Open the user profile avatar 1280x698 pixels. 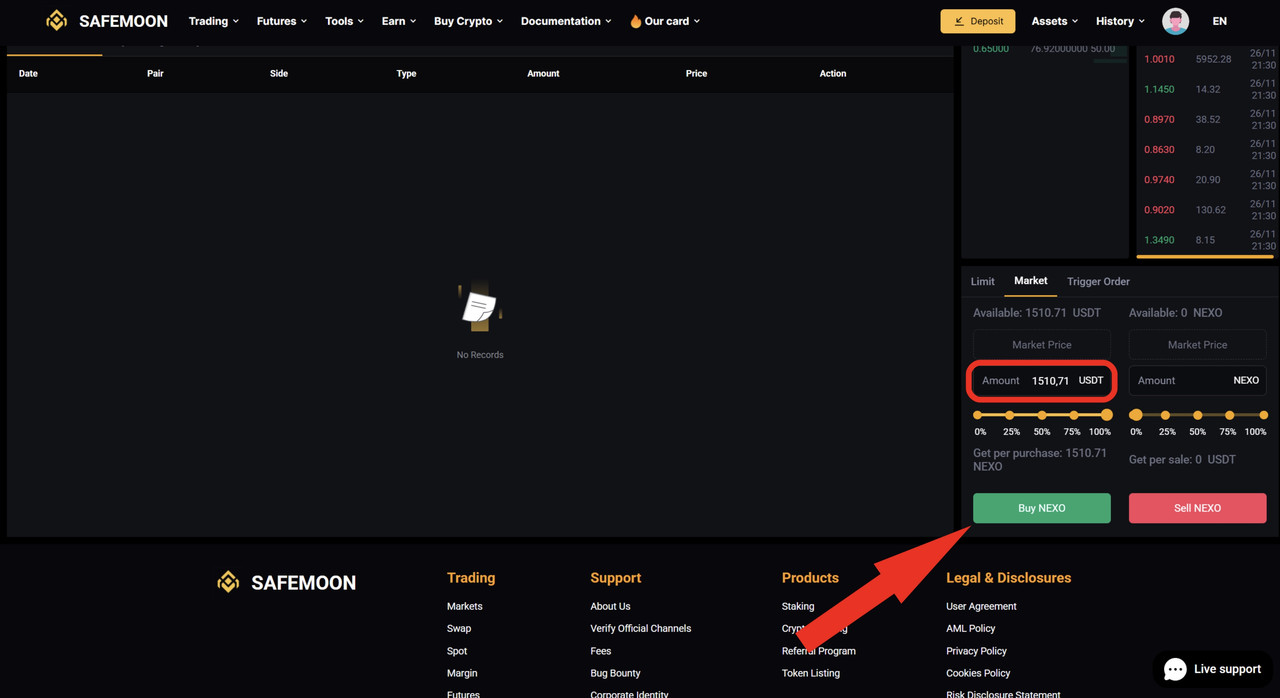coord(1175,21)
